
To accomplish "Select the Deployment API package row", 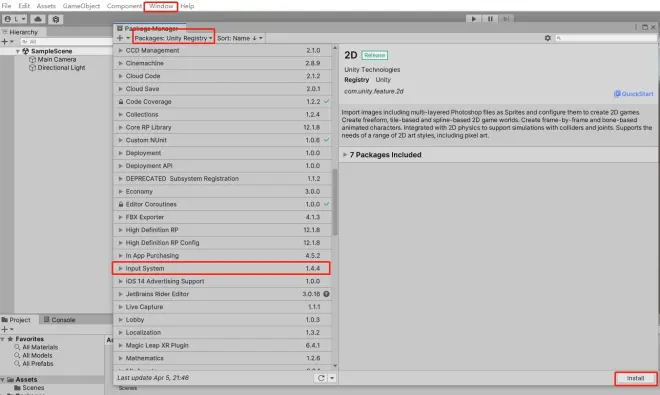I will point(222,165).
